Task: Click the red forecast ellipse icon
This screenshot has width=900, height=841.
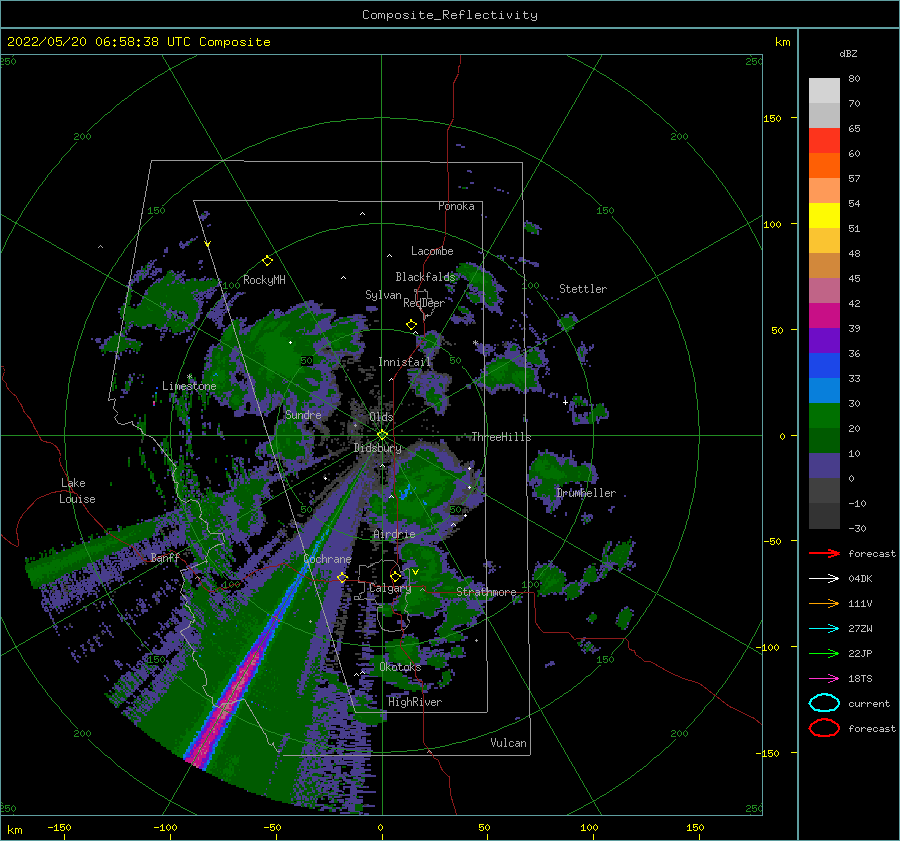Action: point(824,728)
